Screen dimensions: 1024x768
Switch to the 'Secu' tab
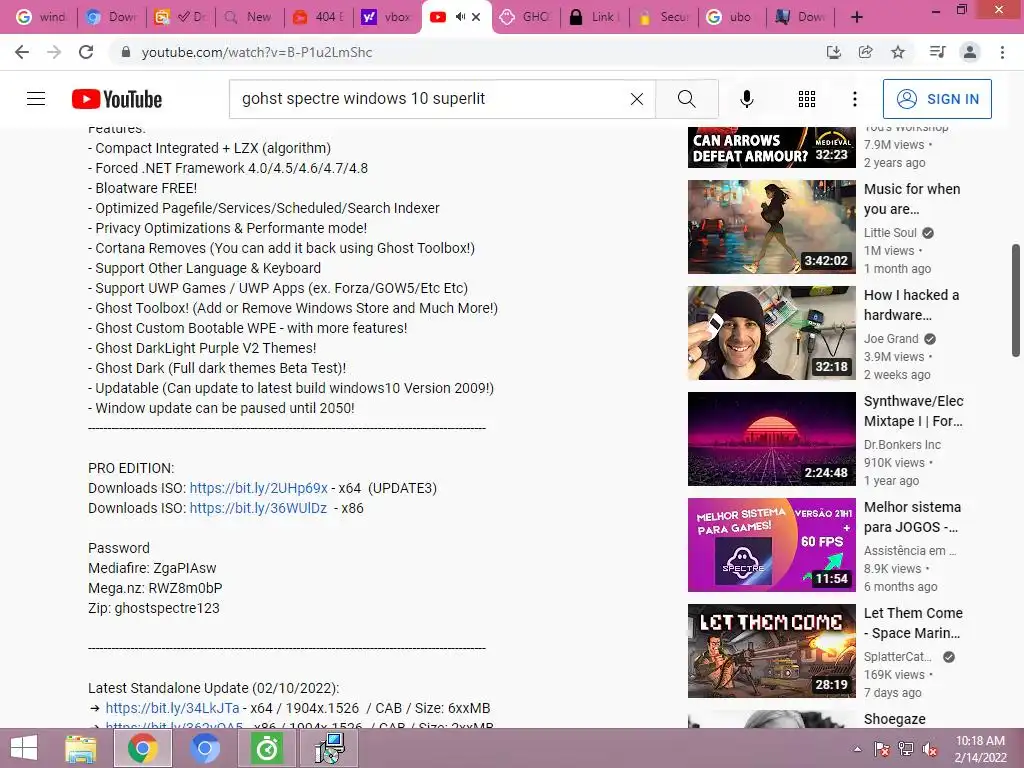click(x=664, y=17)
